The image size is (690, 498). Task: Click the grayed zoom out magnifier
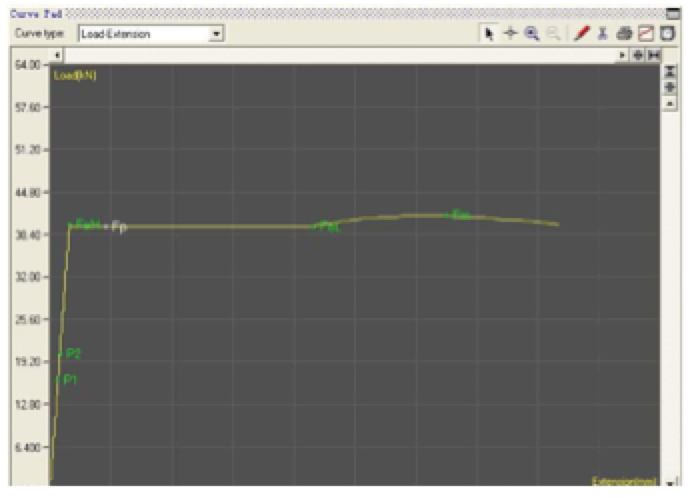point(553,33)
